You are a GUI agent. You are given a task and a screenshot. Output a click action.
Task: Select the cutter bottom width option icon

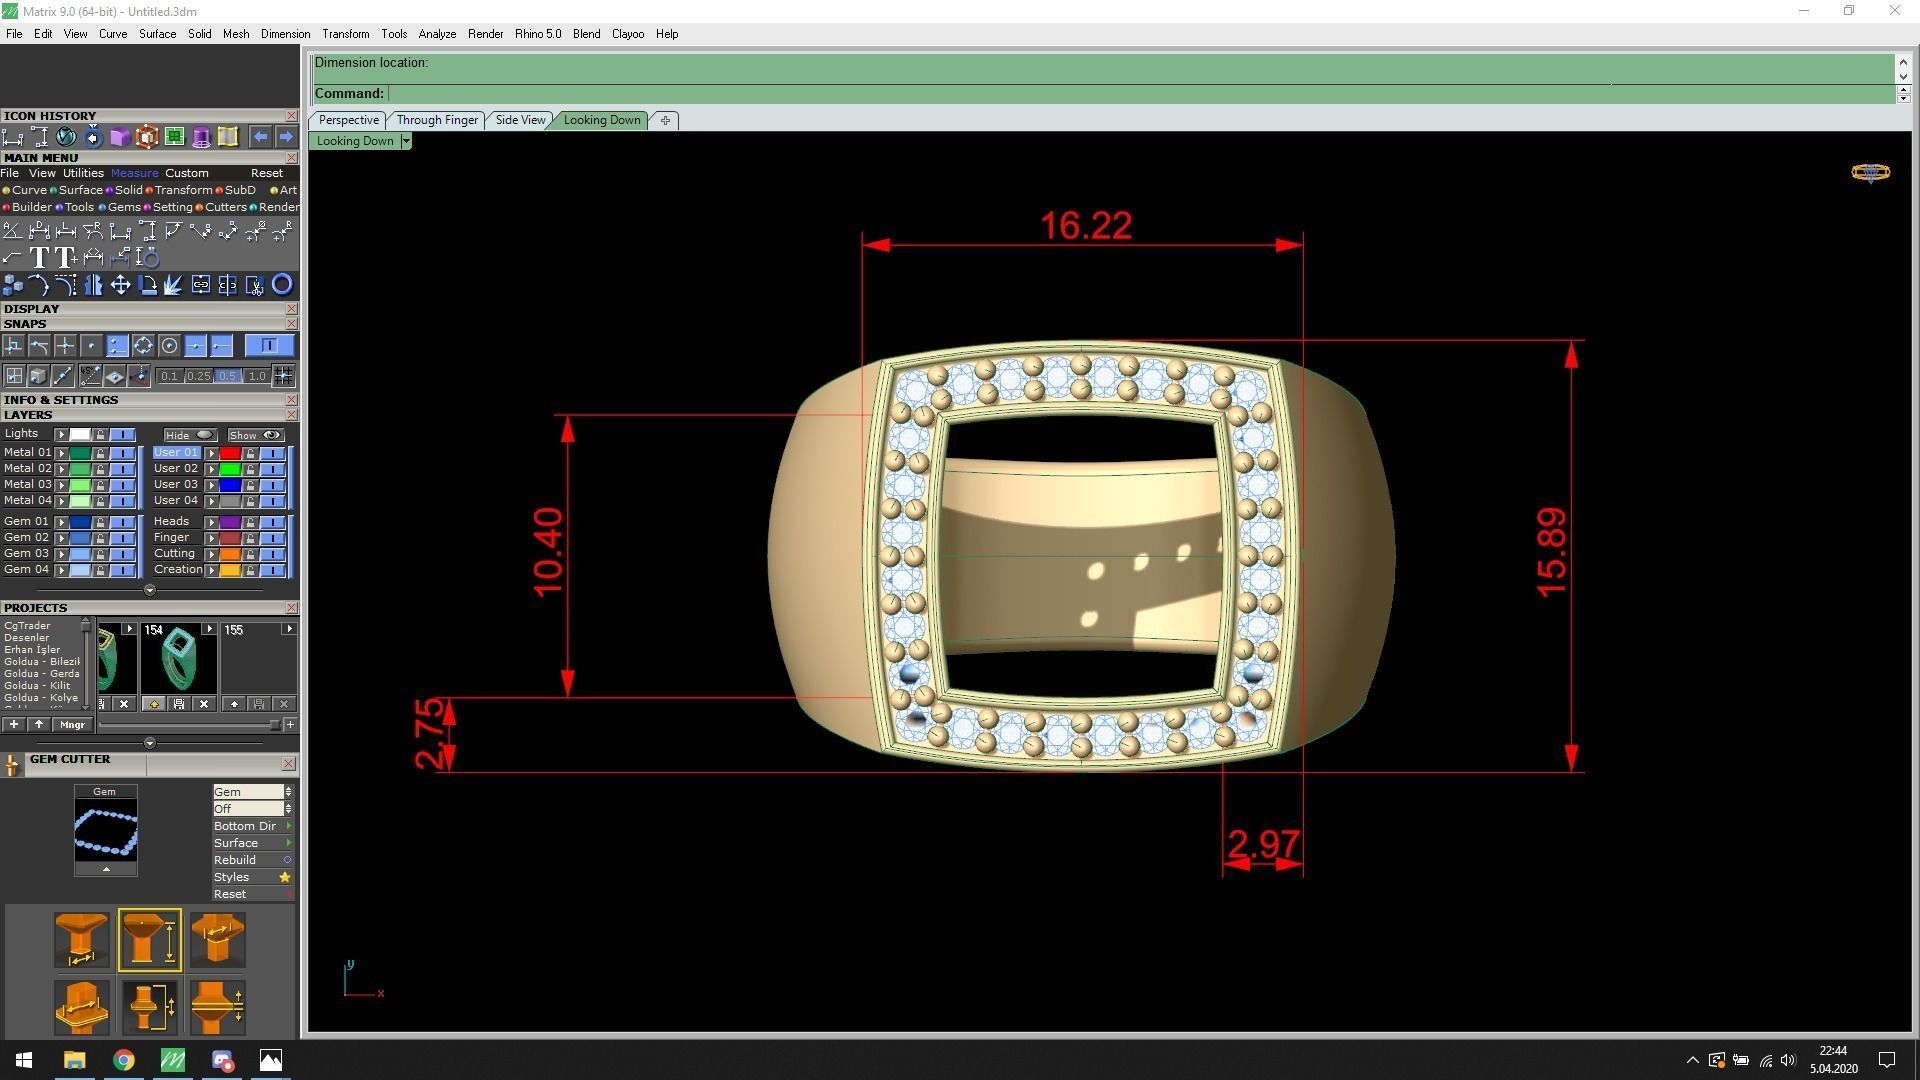pyautogui.click(x=82, y=940)
